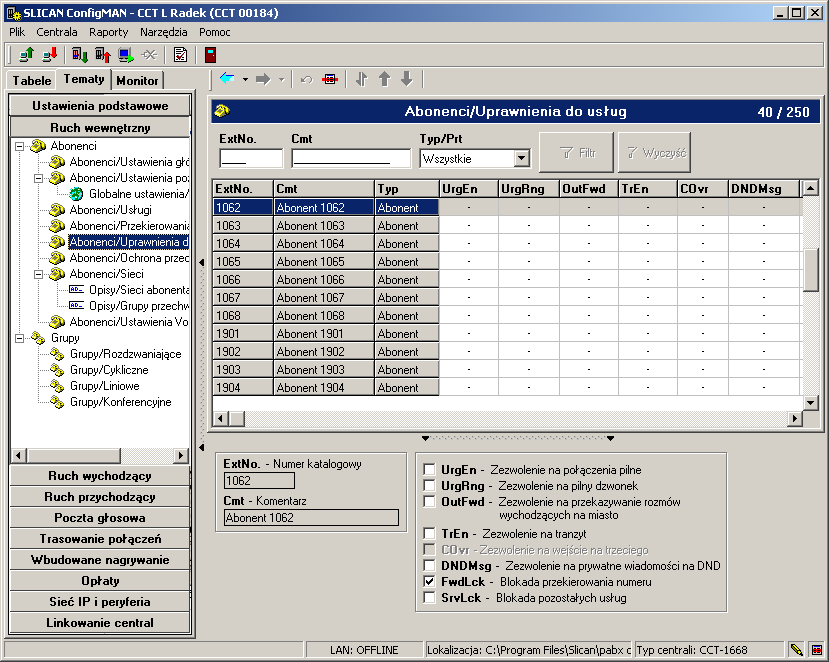The width and height of the screenshot is (829, 662).
Task: Open the Narzędzia menu
Action: (163, 32)
